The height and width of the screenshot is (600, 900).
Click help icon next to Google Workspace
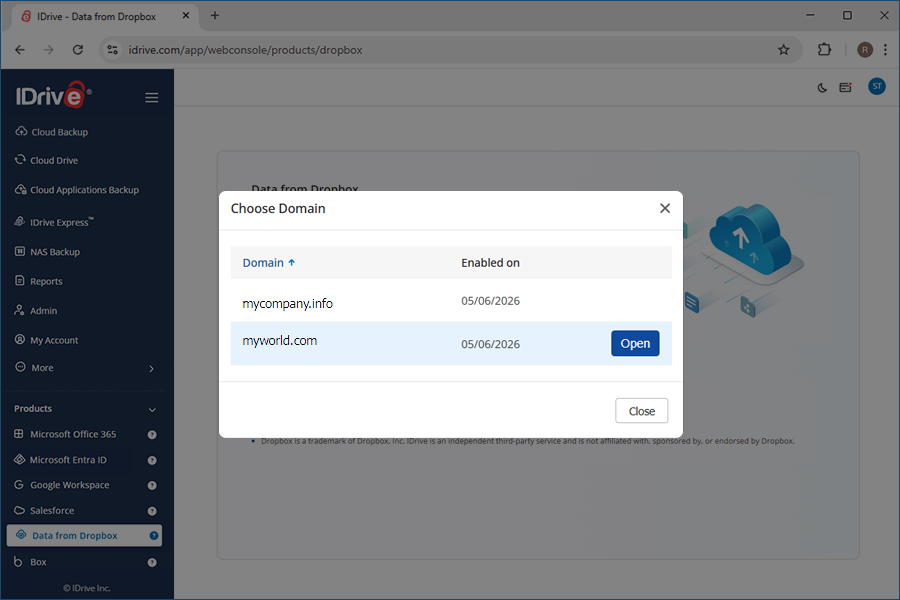[x=152, y=485]
